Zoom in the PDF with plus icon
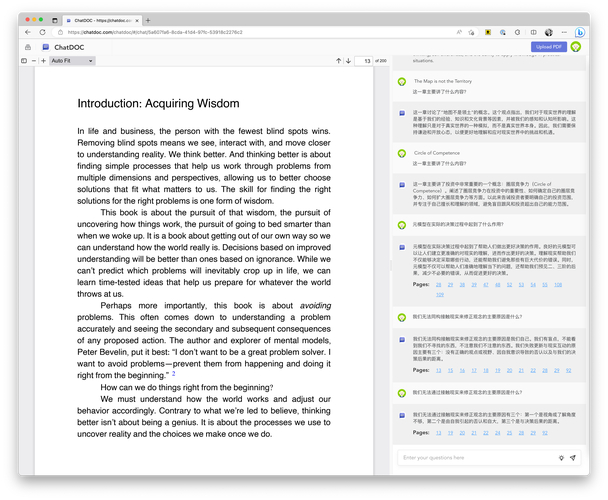Image resolution: width=608 pixels, height=500 pixels. pyautogui.click(x=45, y=61)
